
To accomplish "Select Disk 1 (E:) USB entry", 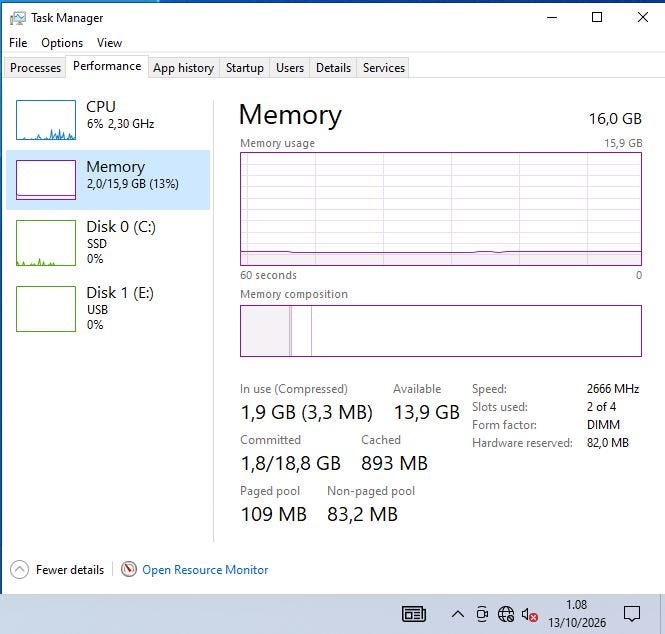I will pyautogui.click(x=108, y=308).
